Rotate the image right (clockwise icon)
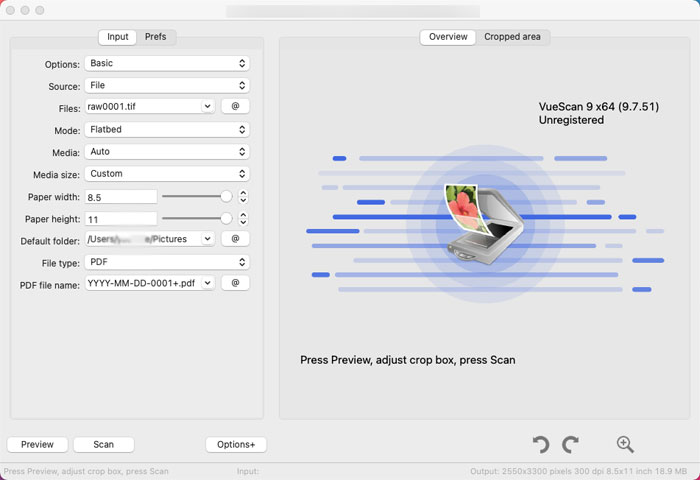 click(x=570, y=445)
